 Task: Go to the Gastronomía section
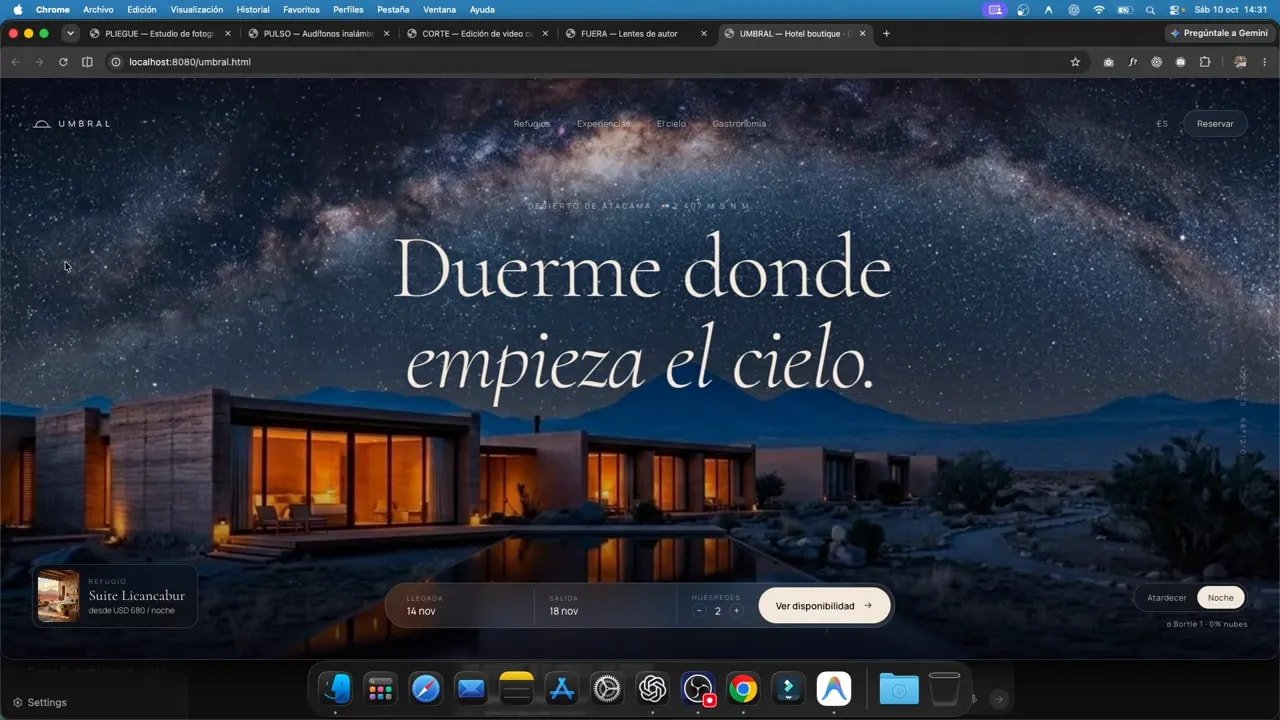click(x=739, y=124)
